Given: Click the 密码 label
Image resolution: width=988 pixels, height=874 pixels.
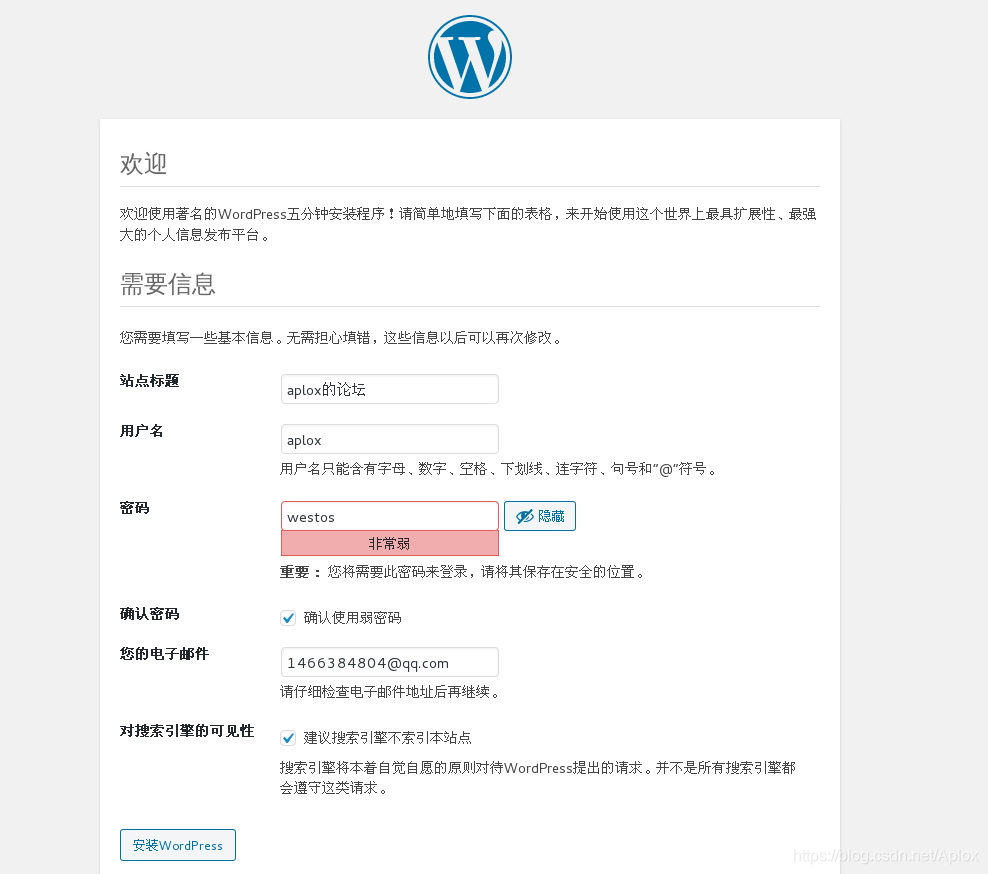Looking at the screenshot, I should pos(134,508).
